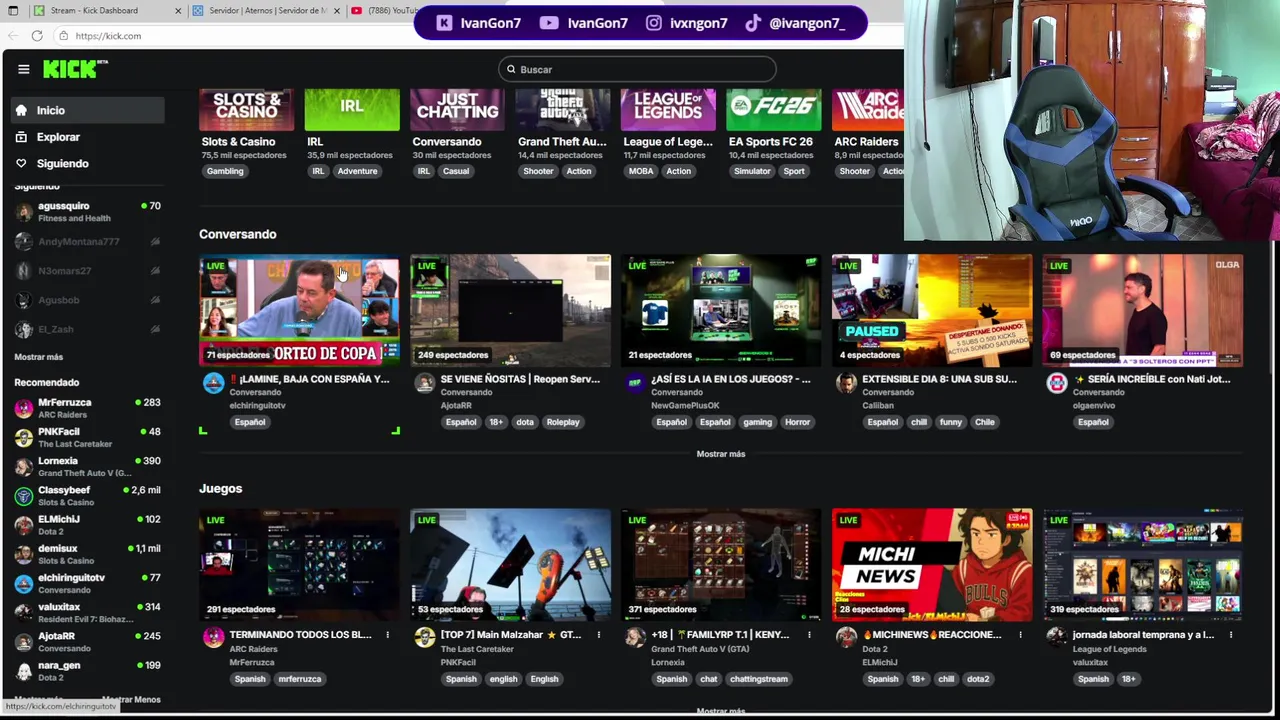Image resolution: width=1280 pixels, height=720 pixels.
Task: Open the three-dot options on the TERMINANDO TODOS LOS BL card
Action: pyautogui.click(x=387, y=635)
